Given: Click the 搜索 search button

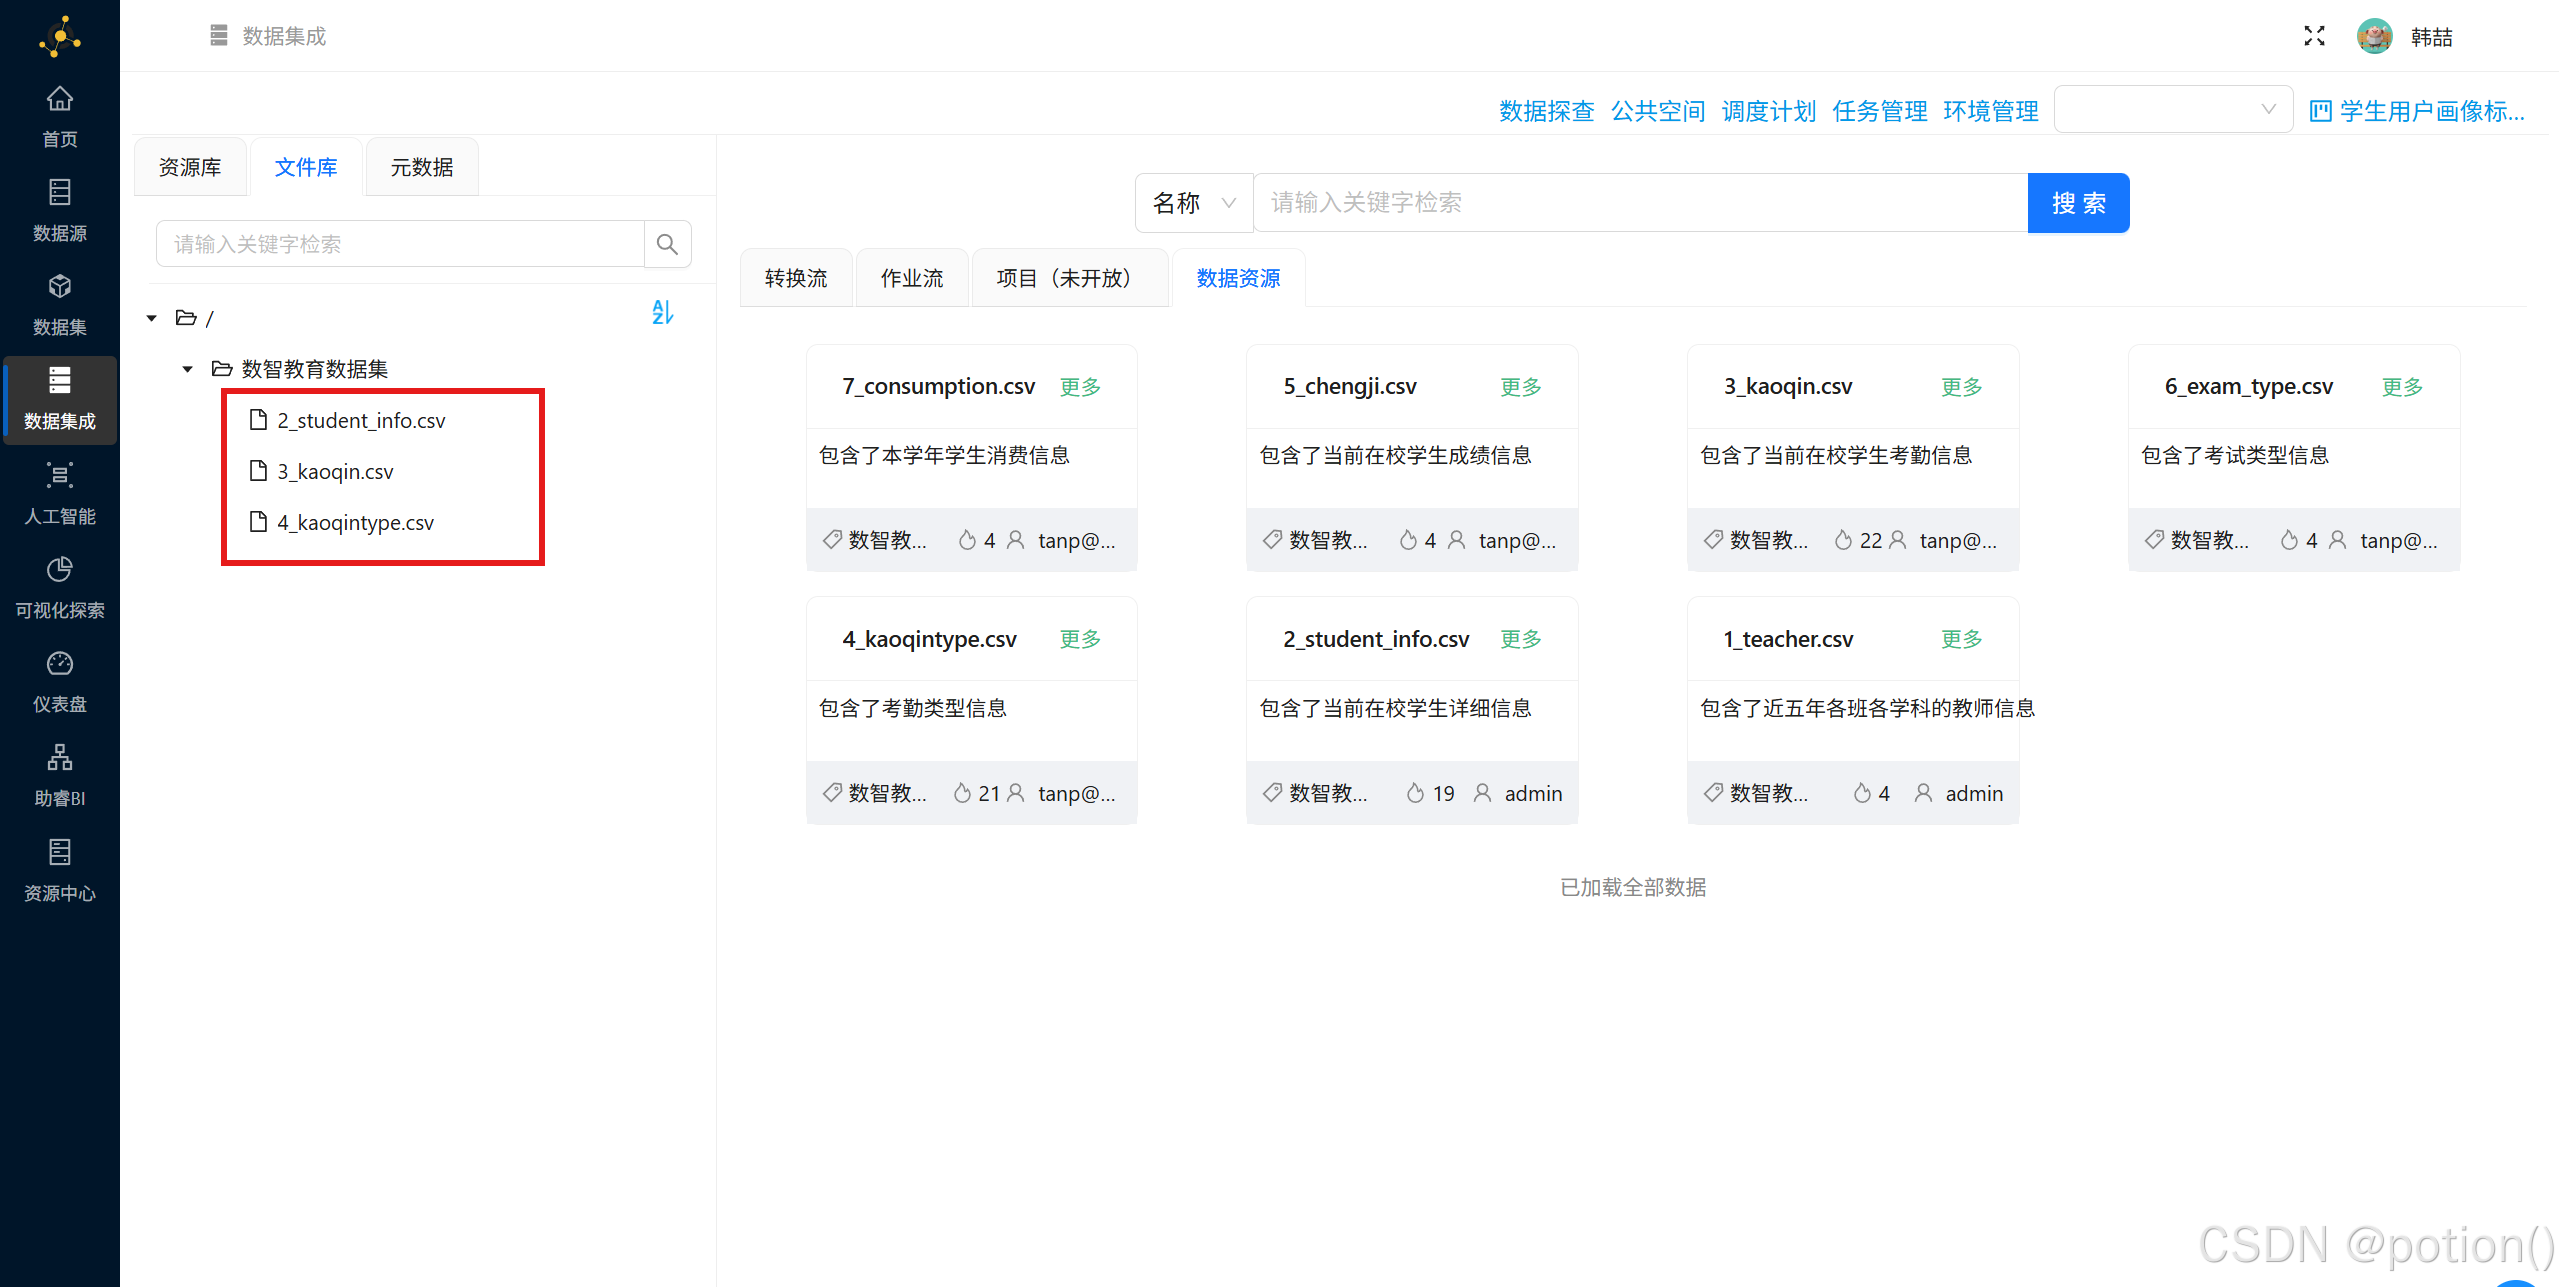Looking at the screenshot, I should click(x=2078, y=203).
